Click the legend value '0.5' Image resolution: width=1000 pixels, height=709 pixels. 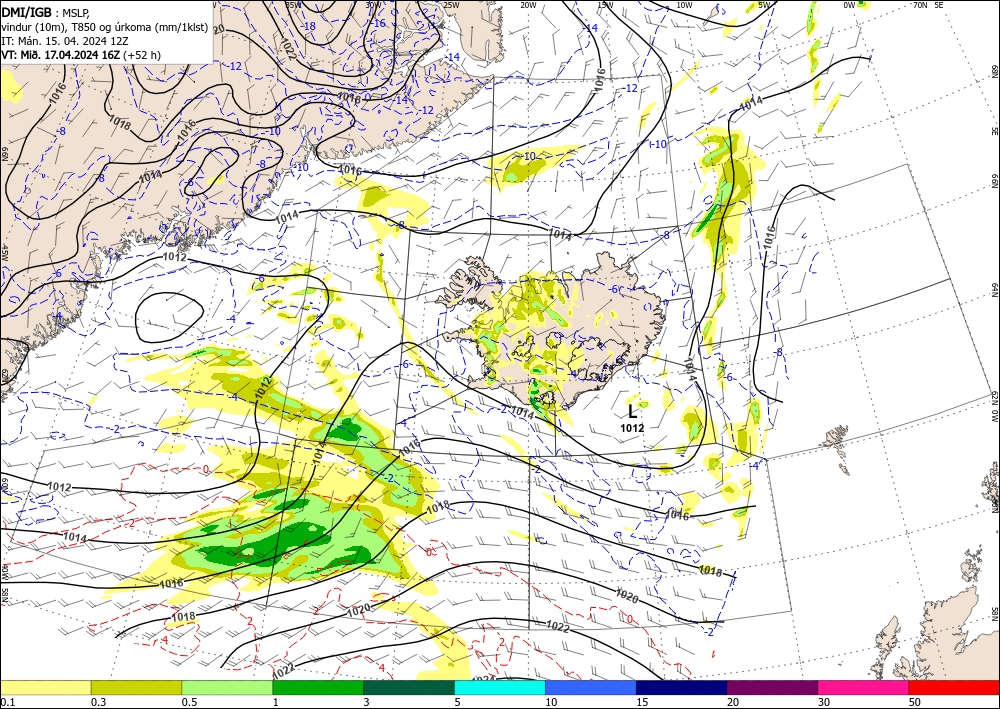[x=189, y=702]
